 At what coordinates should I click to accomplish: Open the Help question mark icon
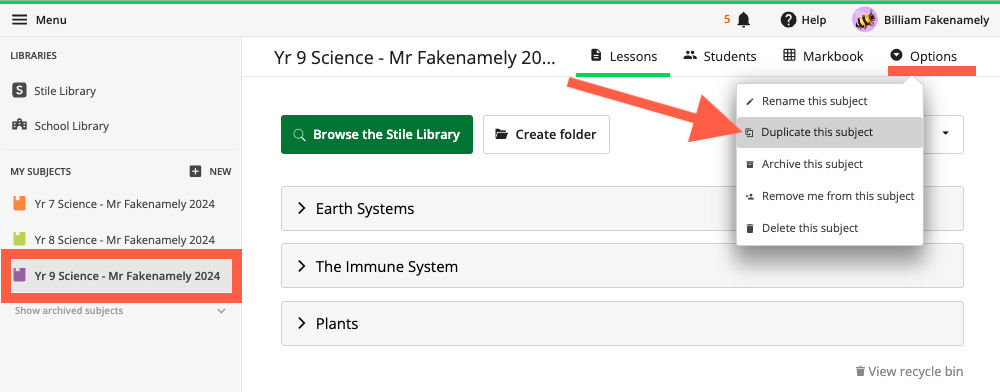[x=788, y=20]
